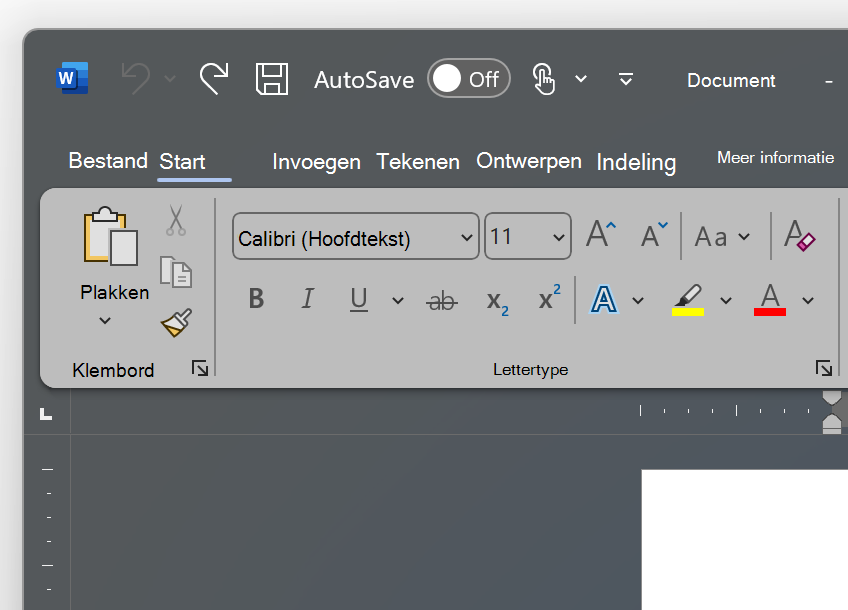
Task: Click the Touch/Mouse mode hand icon
Action: [544, 79]
